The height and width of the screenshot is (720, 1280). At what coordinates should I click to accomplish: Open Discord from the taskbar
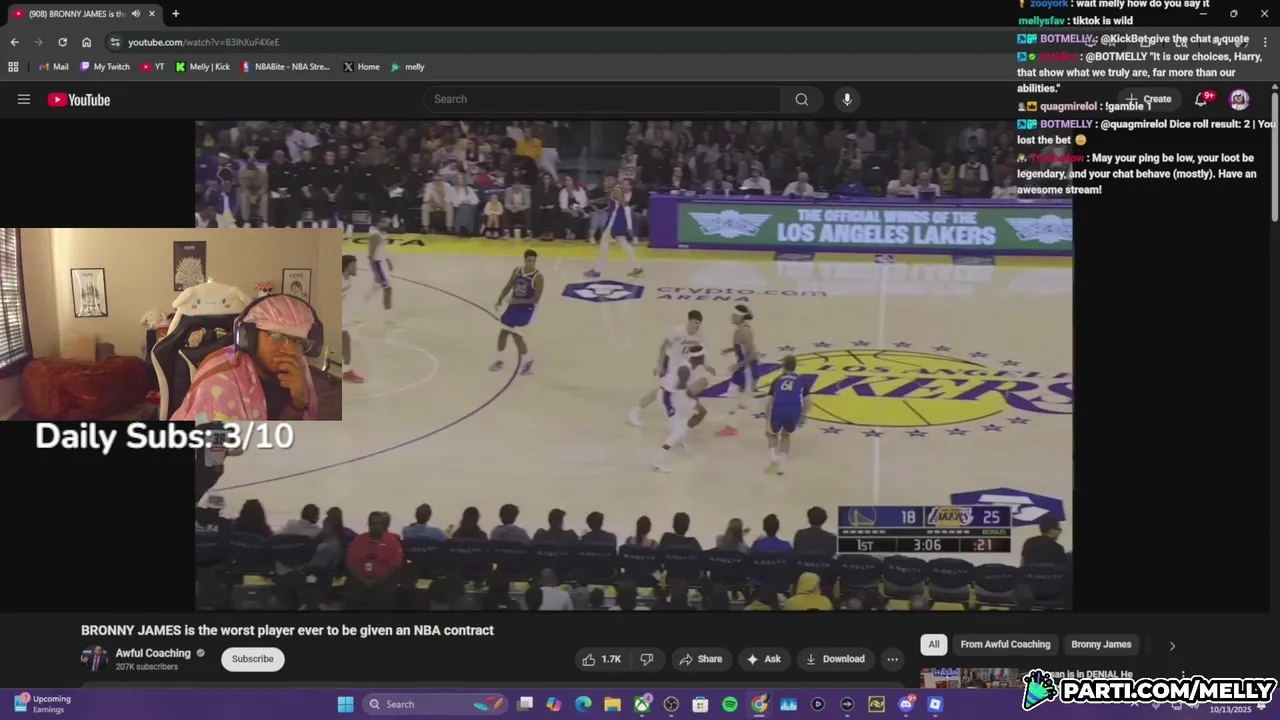tap(906, 704)
